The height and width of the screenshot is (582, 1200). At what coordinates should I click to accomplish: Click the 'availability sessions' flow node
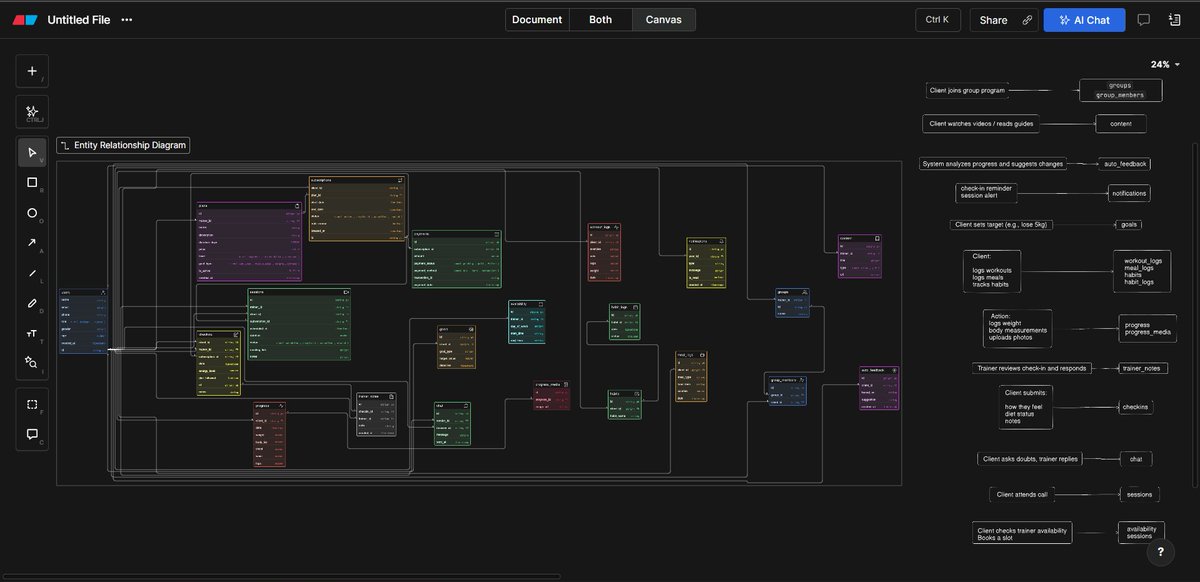(x=1140, y=532)
